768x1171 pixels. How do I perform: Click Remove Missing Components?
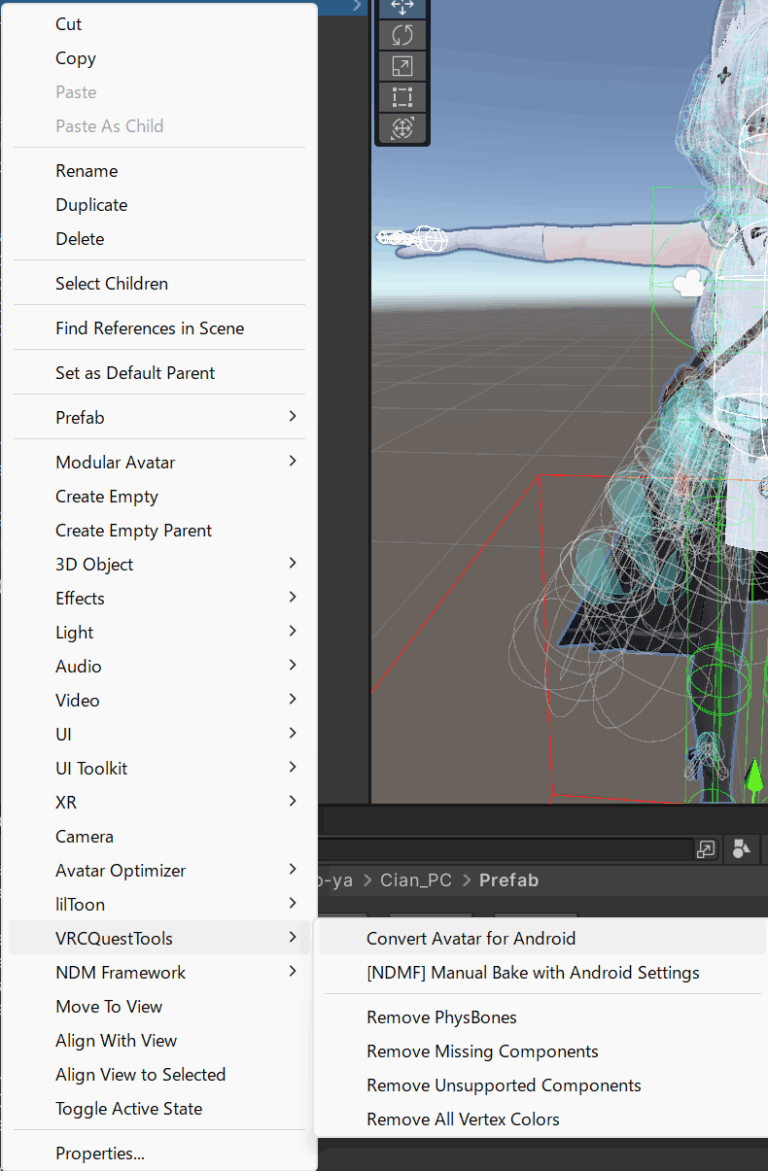coord(482,1051)
